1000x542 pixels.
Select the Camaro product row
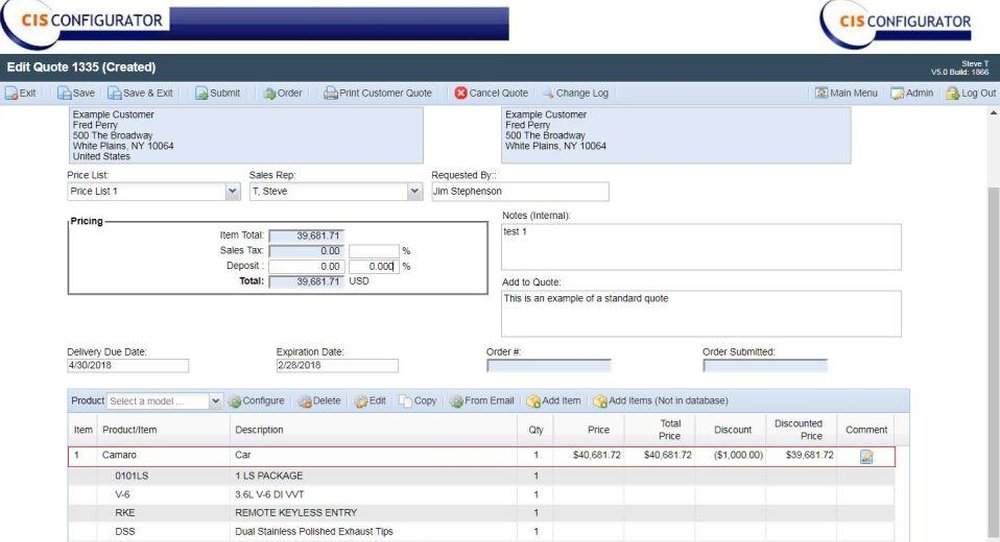coord(482,457)
